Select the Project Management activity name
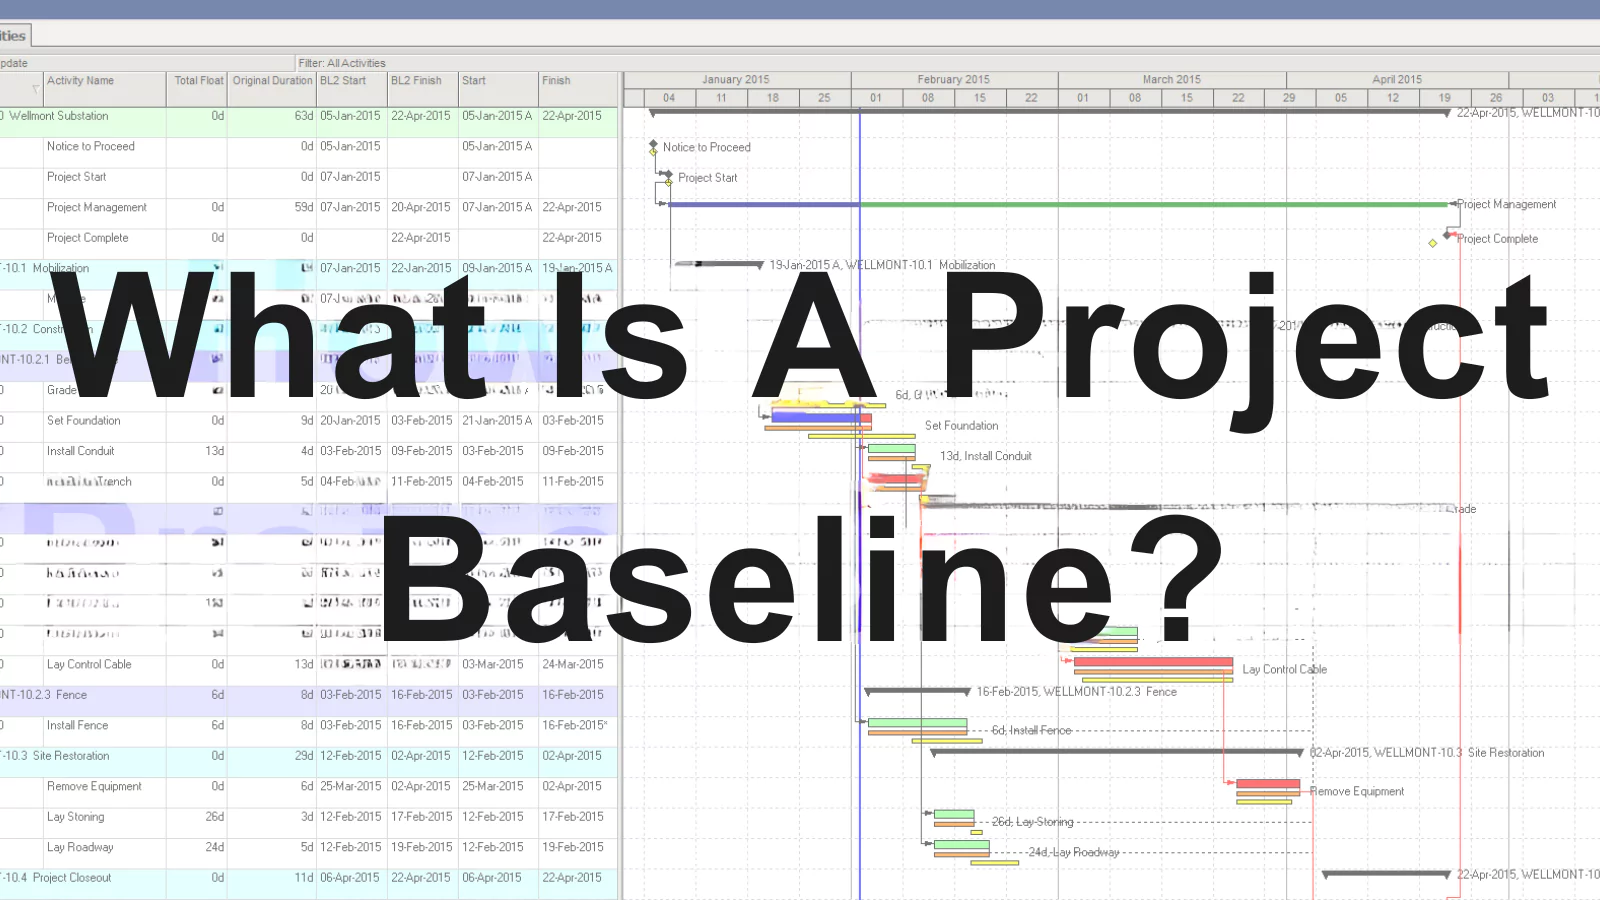 (96, 208)
